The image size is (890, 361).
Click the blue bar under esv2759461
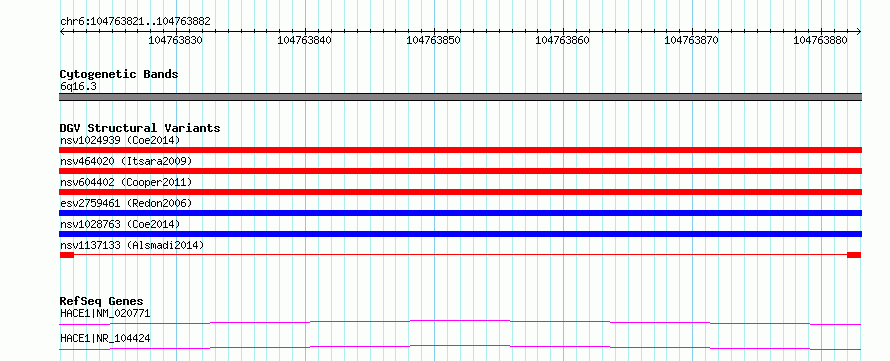point(460,213)
